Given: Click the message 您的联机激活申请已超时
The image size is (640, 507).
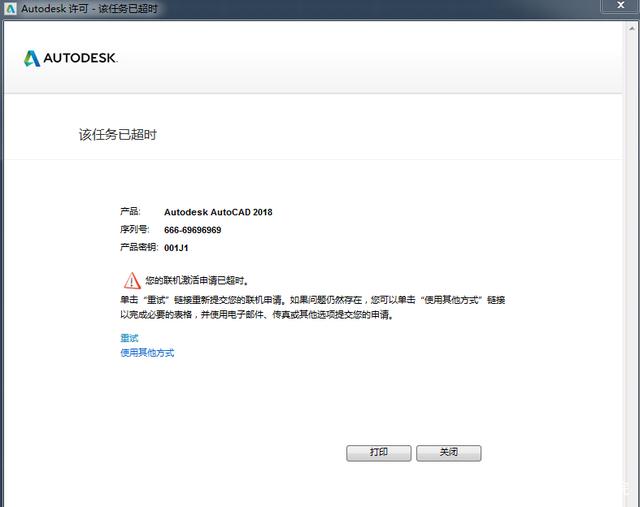Looking at the screenshot, I should click(197, 280).
